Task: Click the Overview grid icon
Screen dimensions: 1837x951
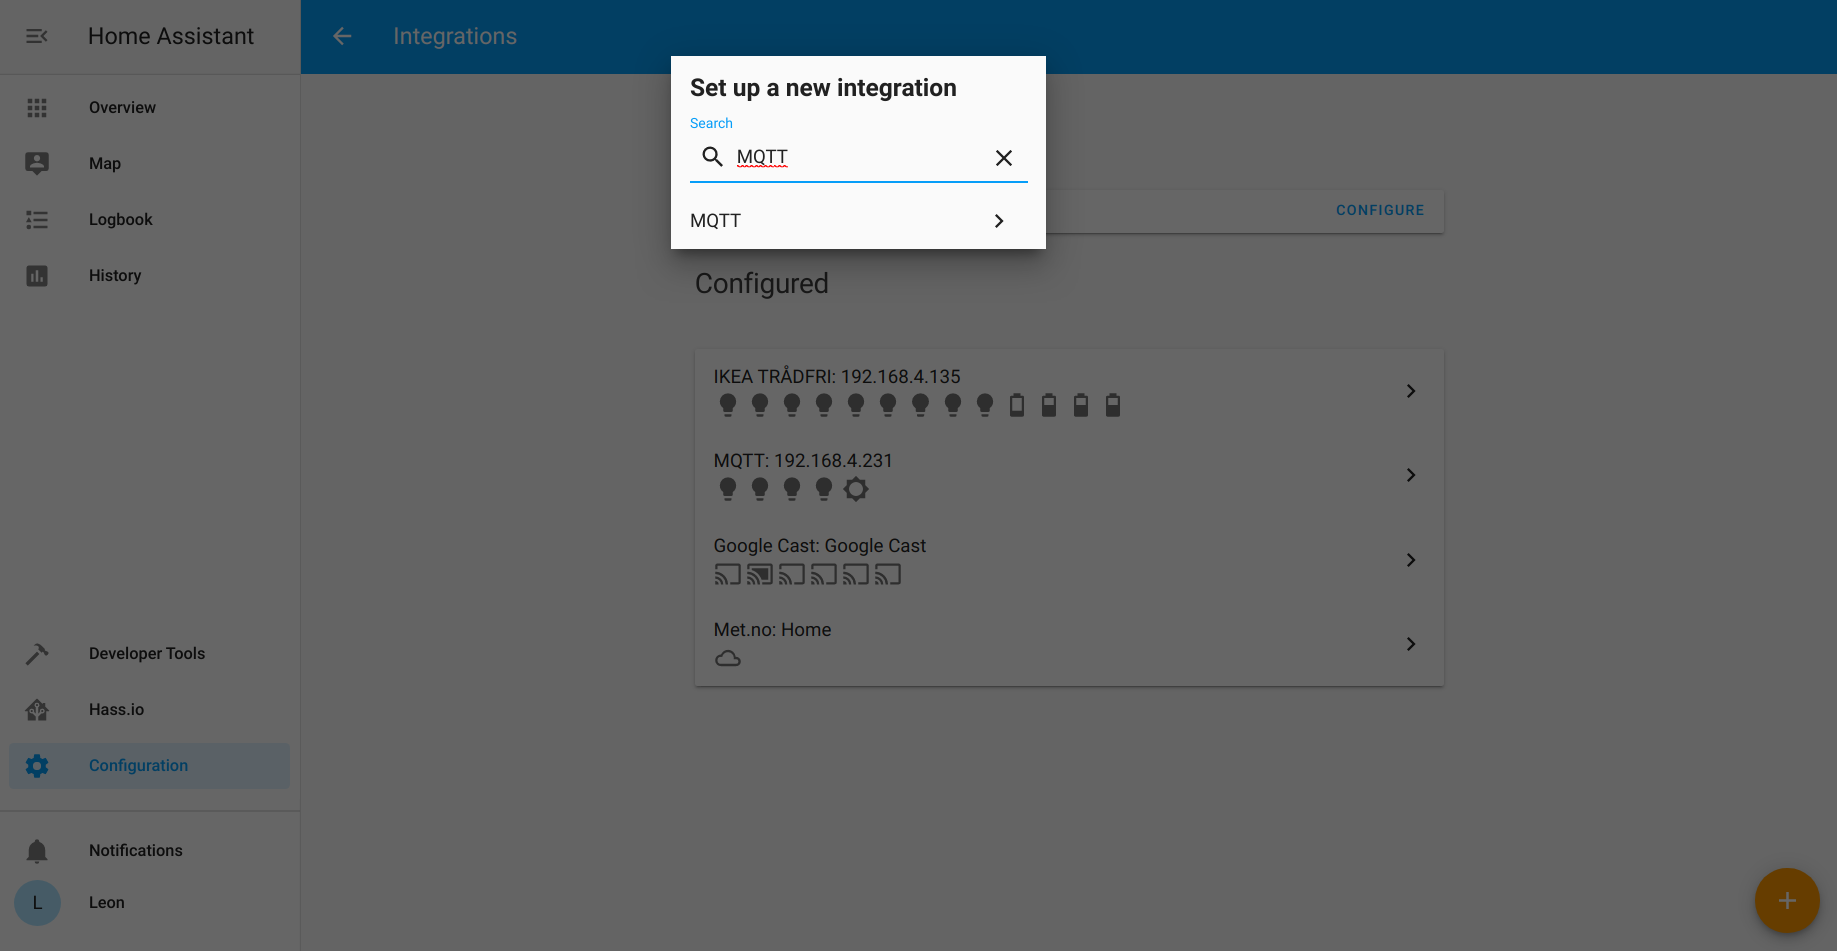Action: [x=37, y=107]
